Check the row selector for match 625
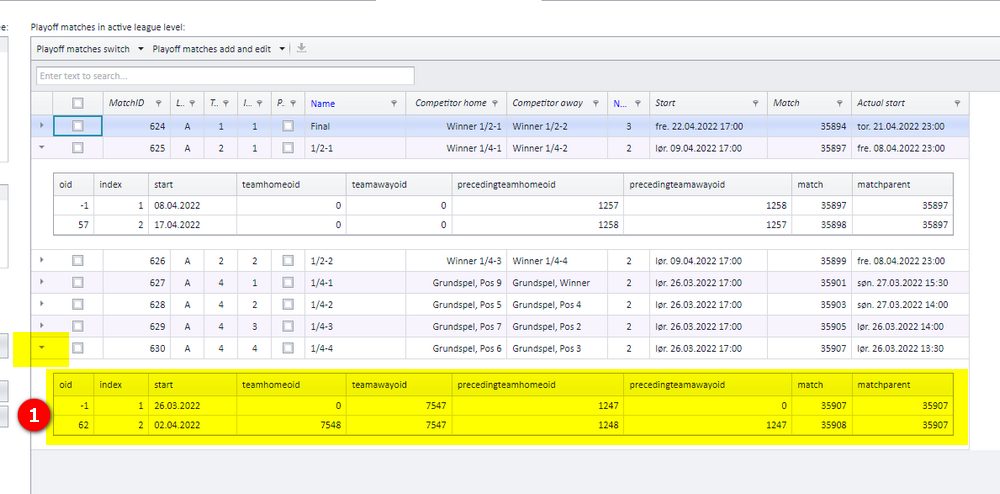 click(78, 148)
